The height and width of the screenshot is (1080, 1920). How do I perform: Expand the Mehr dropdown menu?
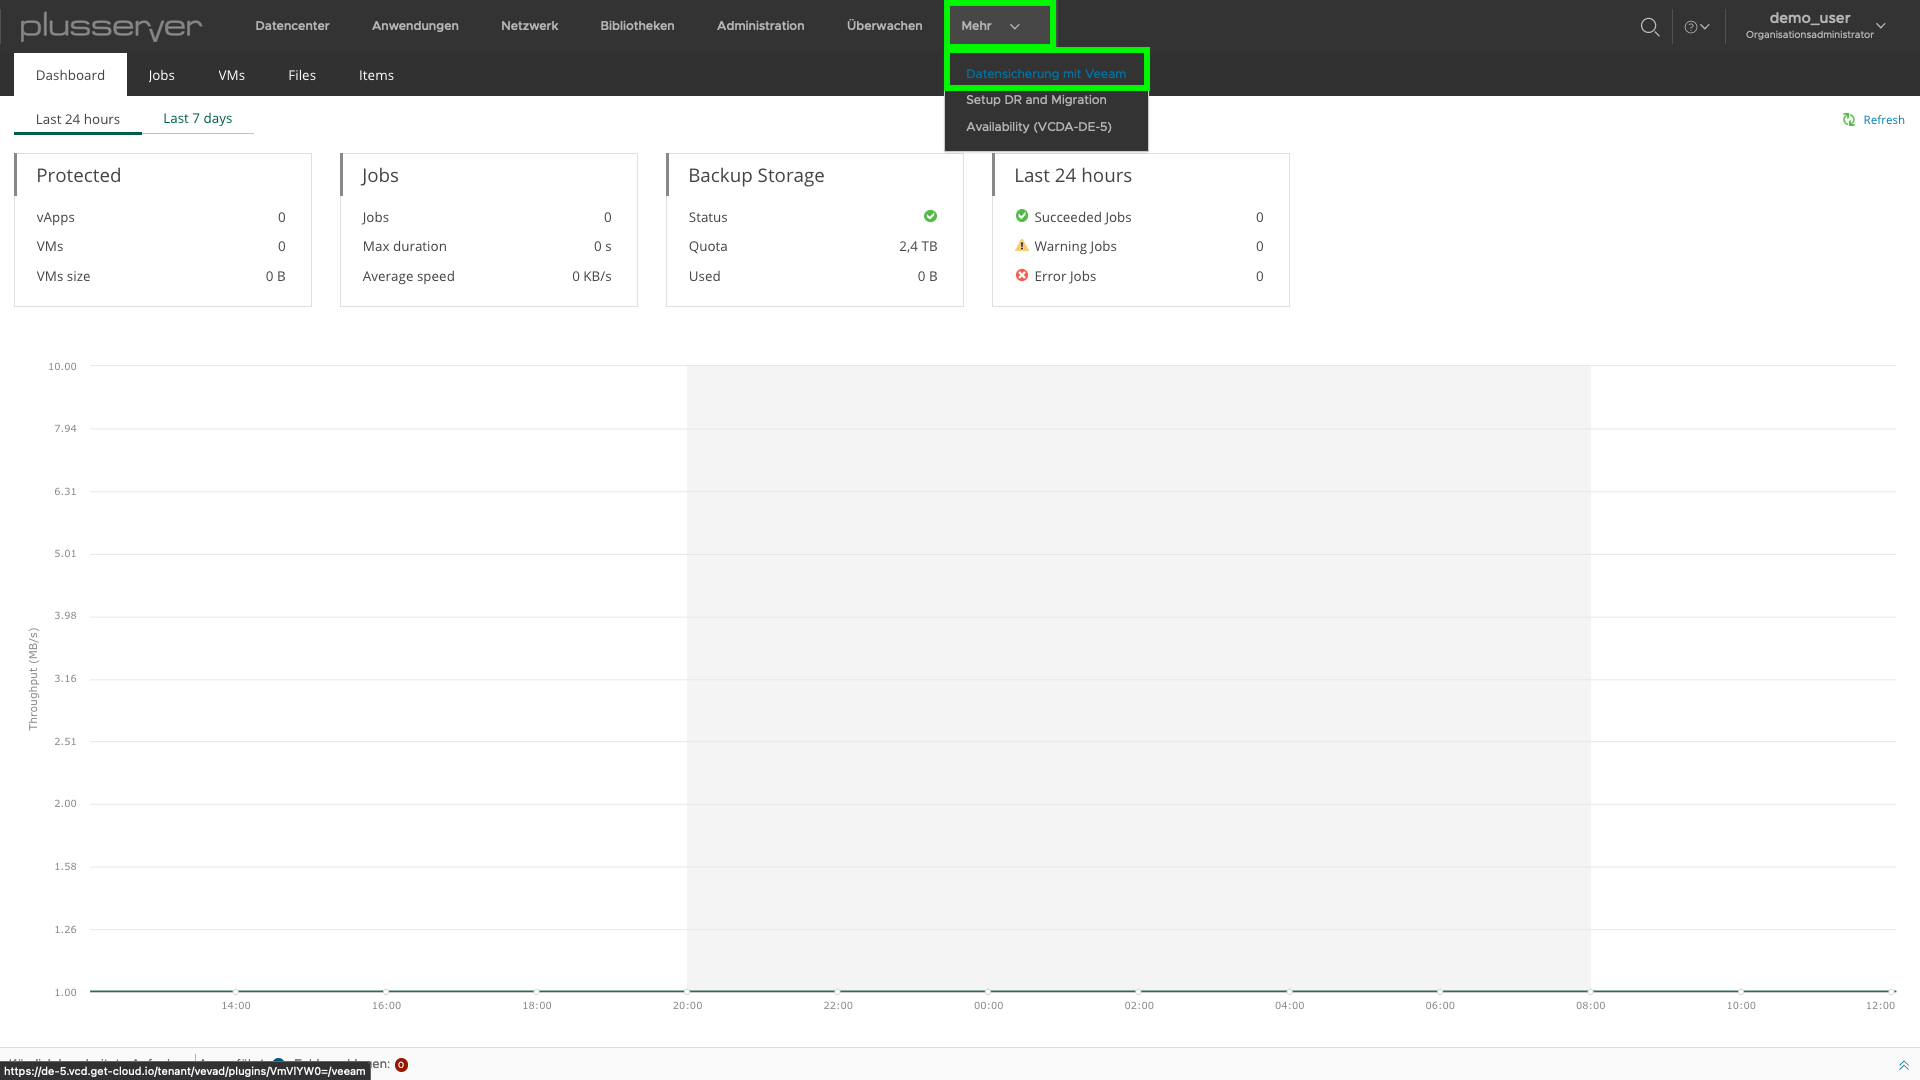click(x=990, y=25)
